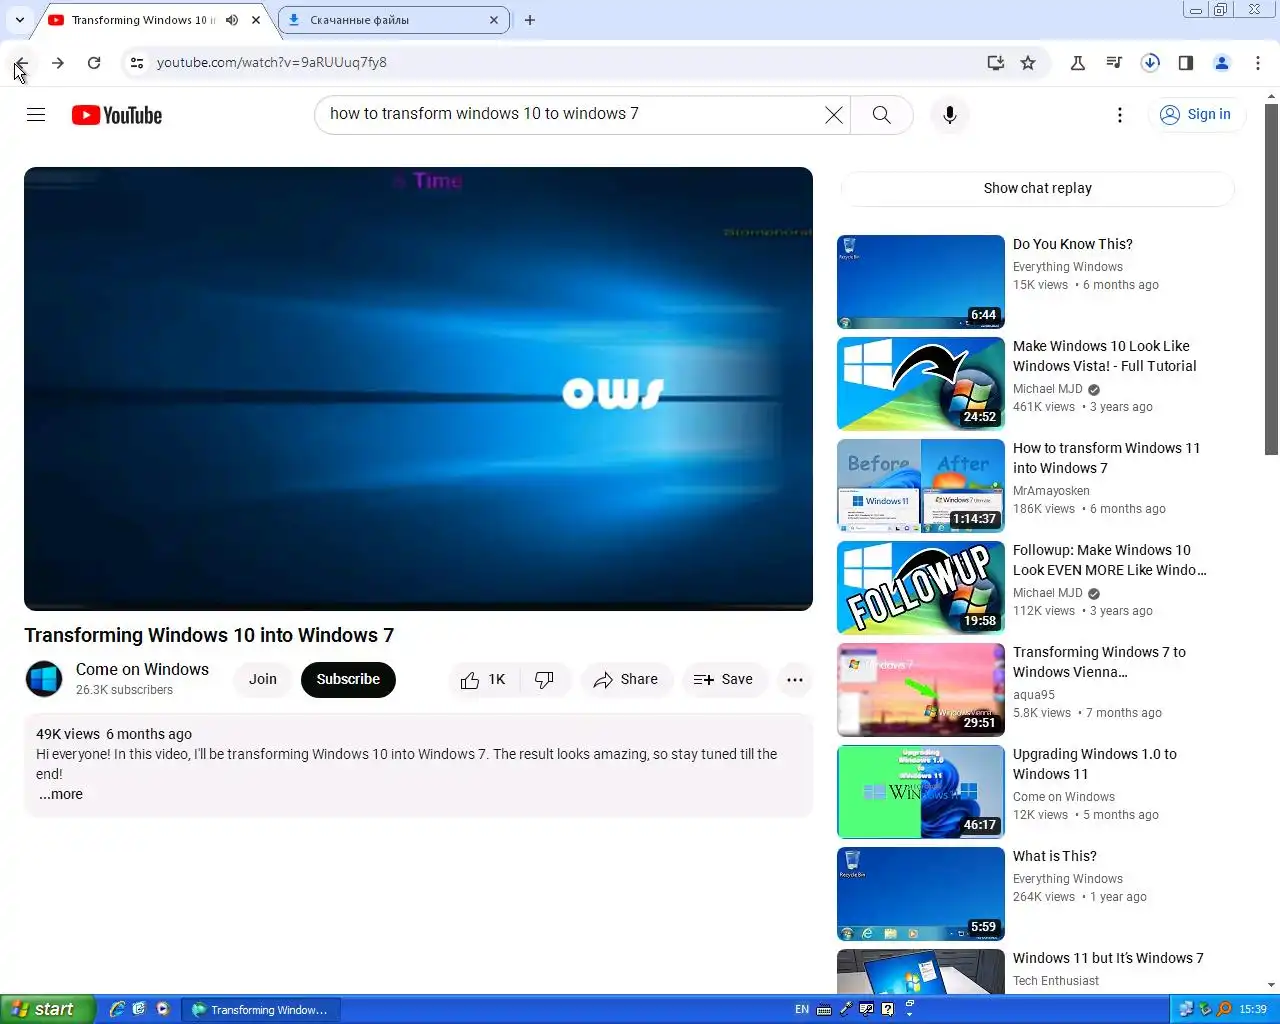
Task: Select the Transforming Windows 10 tab
Action: (x=140, y=20)
